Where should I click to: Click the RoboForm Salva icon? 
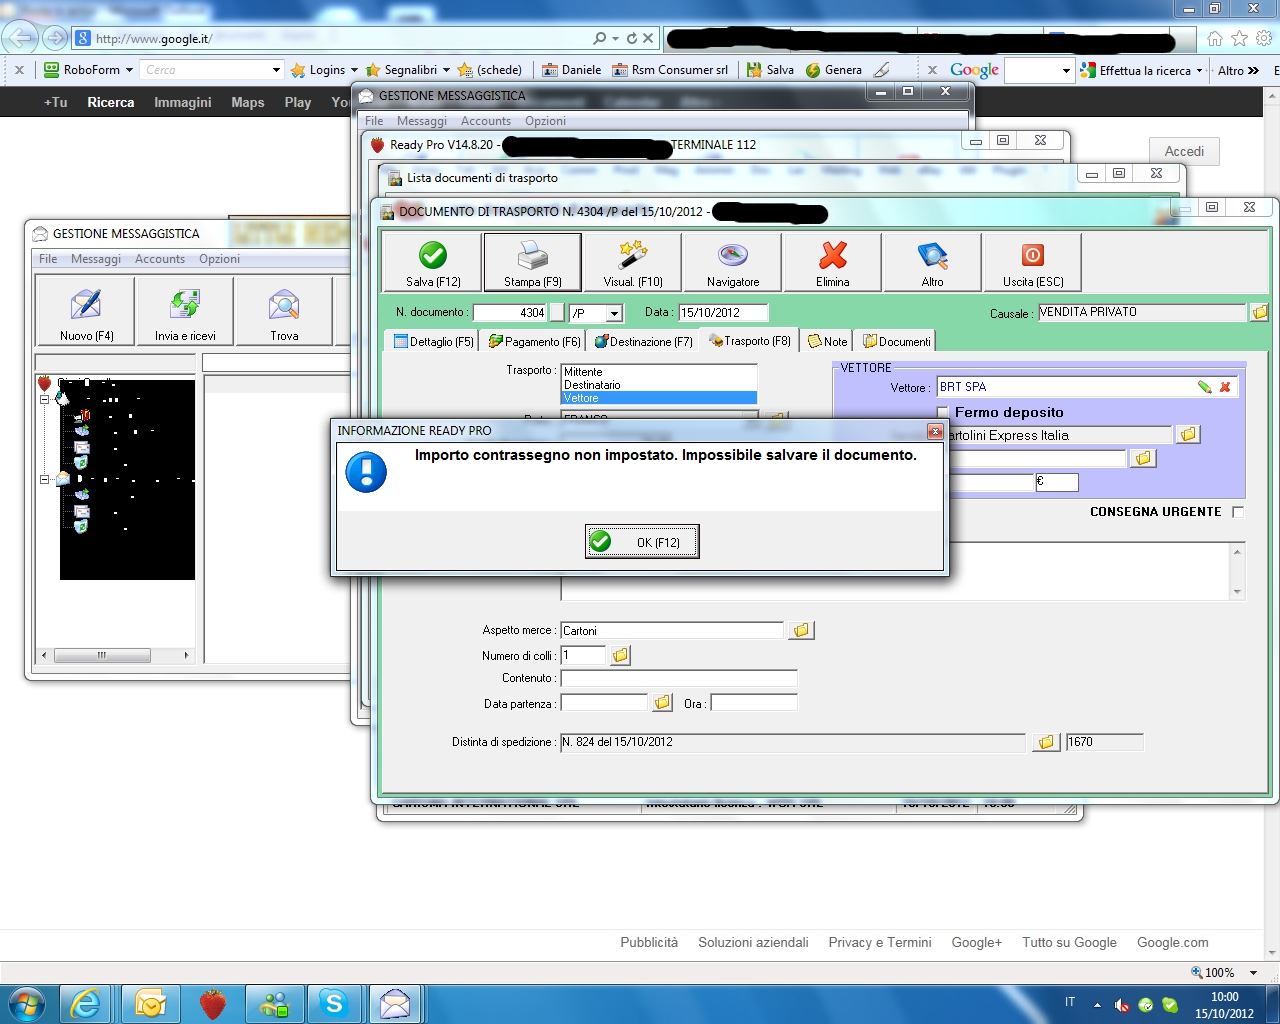click(x=771, y=70)
